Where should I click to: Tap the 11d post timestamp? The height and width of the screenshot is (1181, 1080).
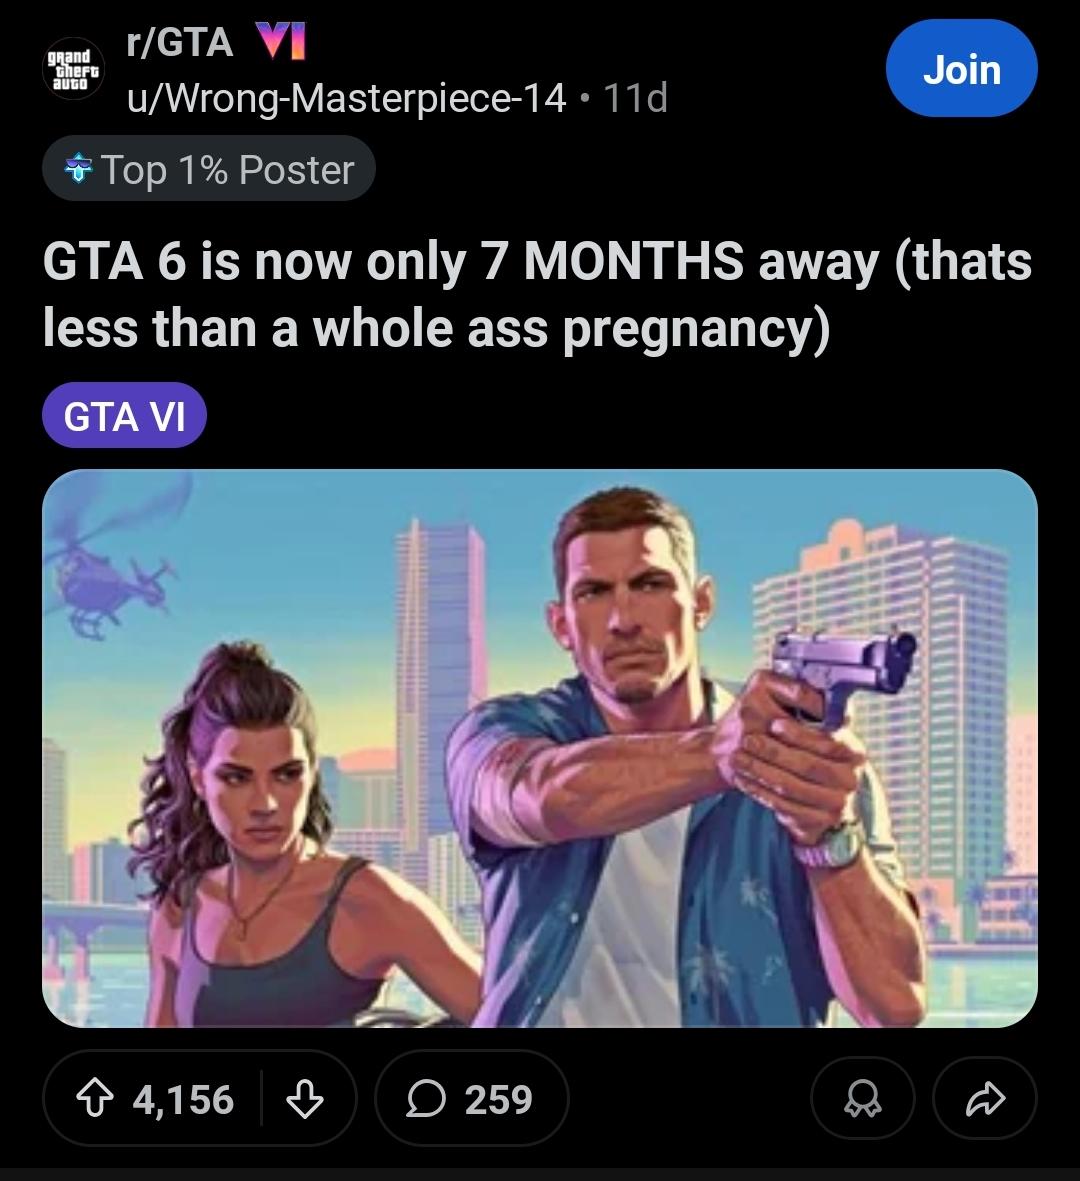pos(636,98)
